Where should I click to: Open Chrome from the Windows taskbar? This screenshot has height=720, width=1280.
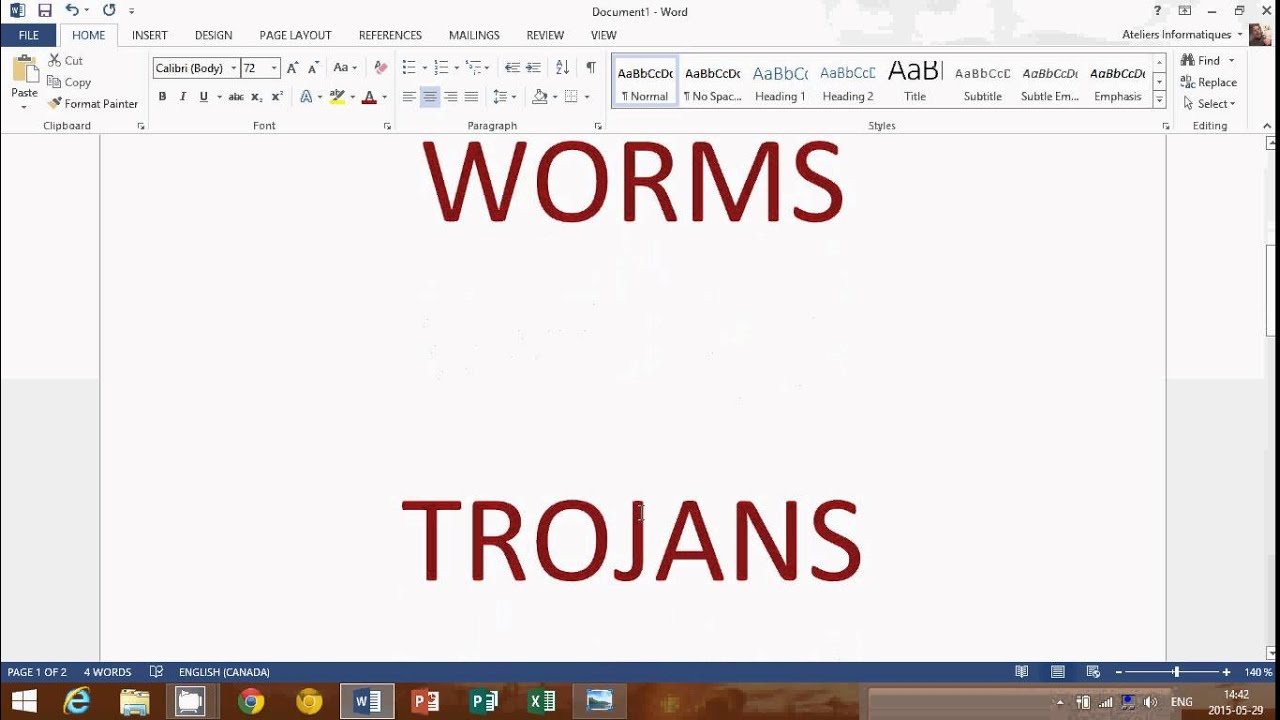(251, 701)
